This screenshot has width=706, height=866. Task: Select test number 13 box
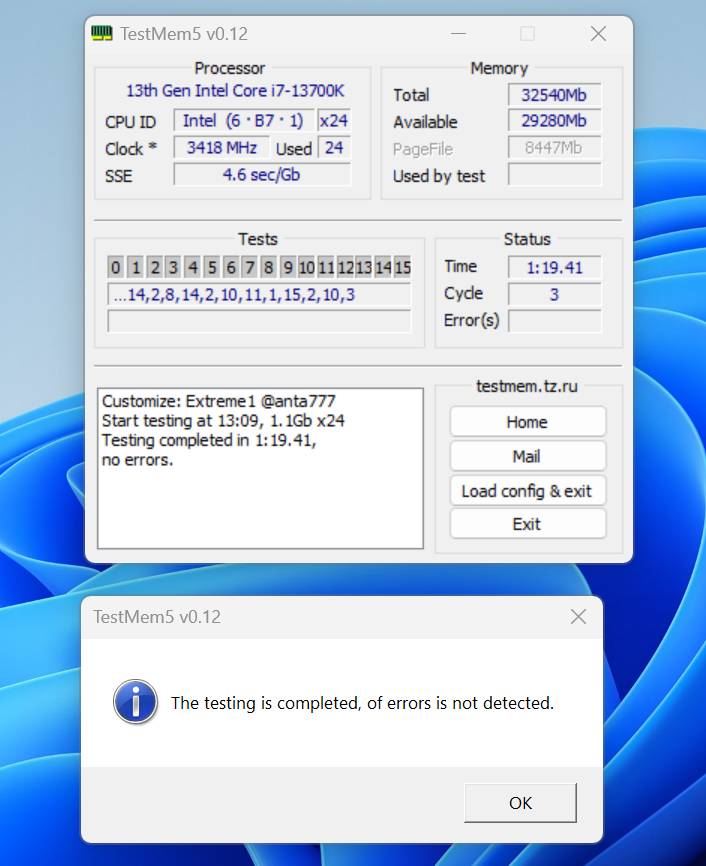363,267
